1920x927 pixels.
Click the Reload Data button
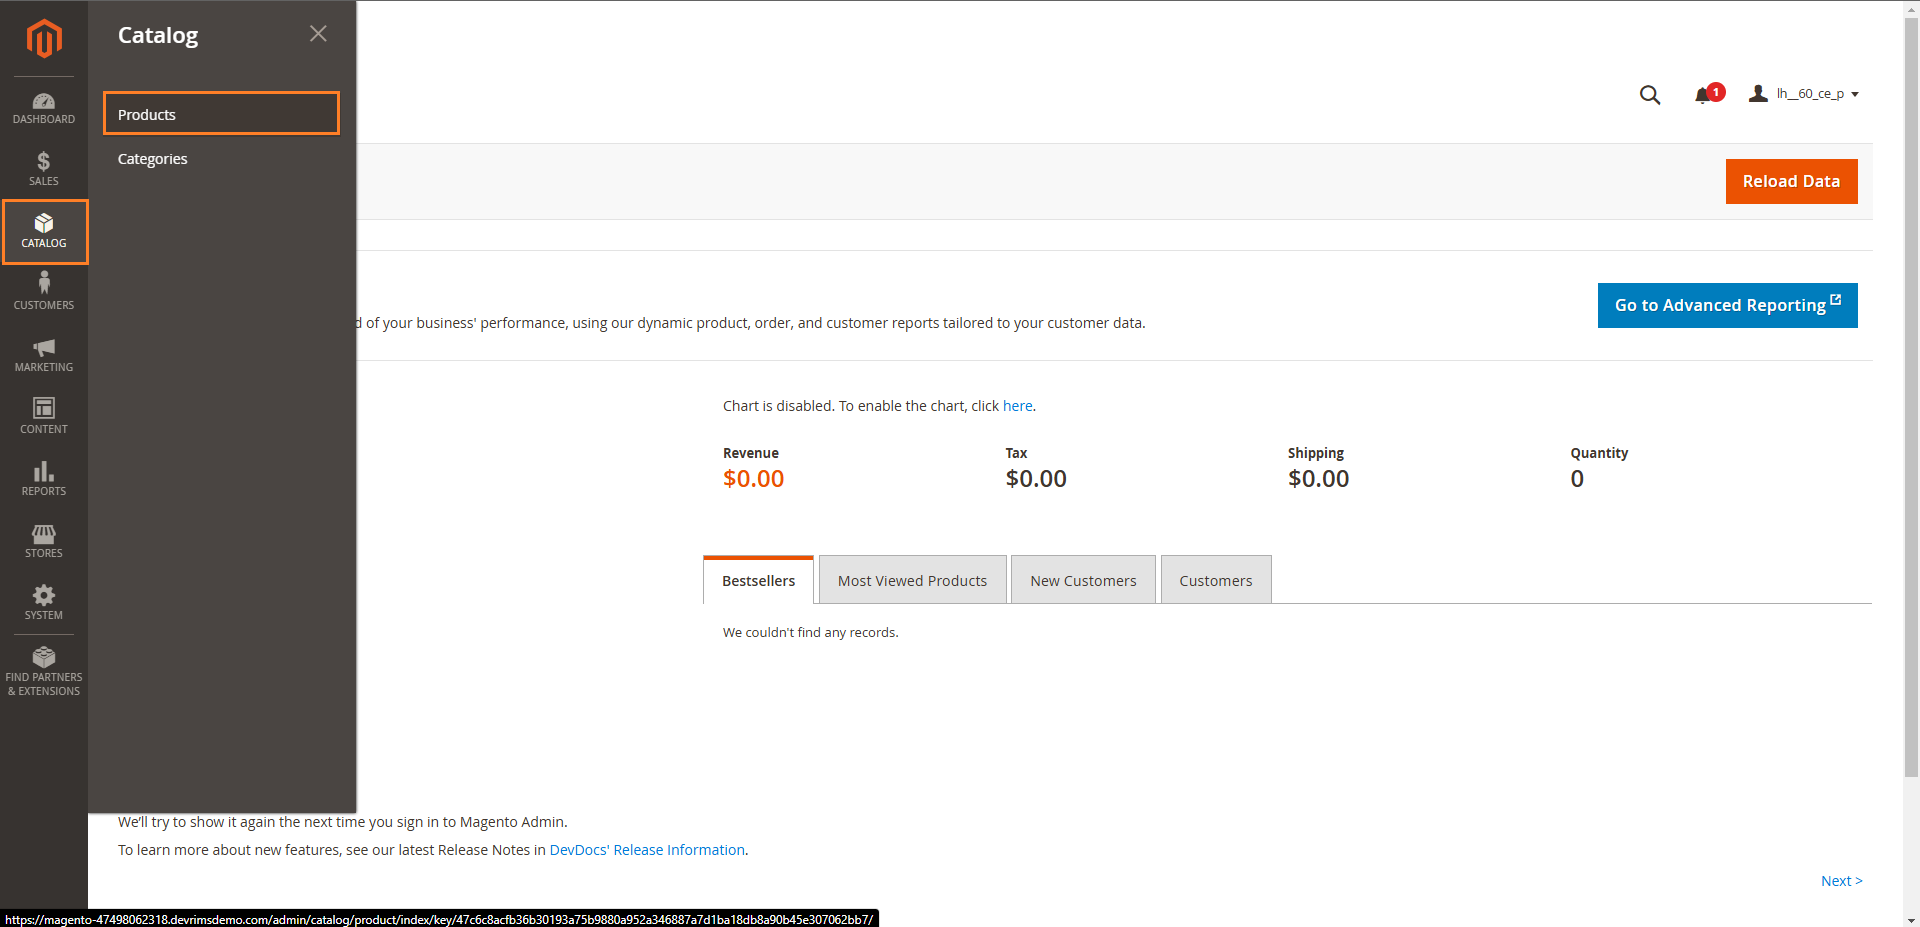pyautogui.click(x=1790, y=181)
